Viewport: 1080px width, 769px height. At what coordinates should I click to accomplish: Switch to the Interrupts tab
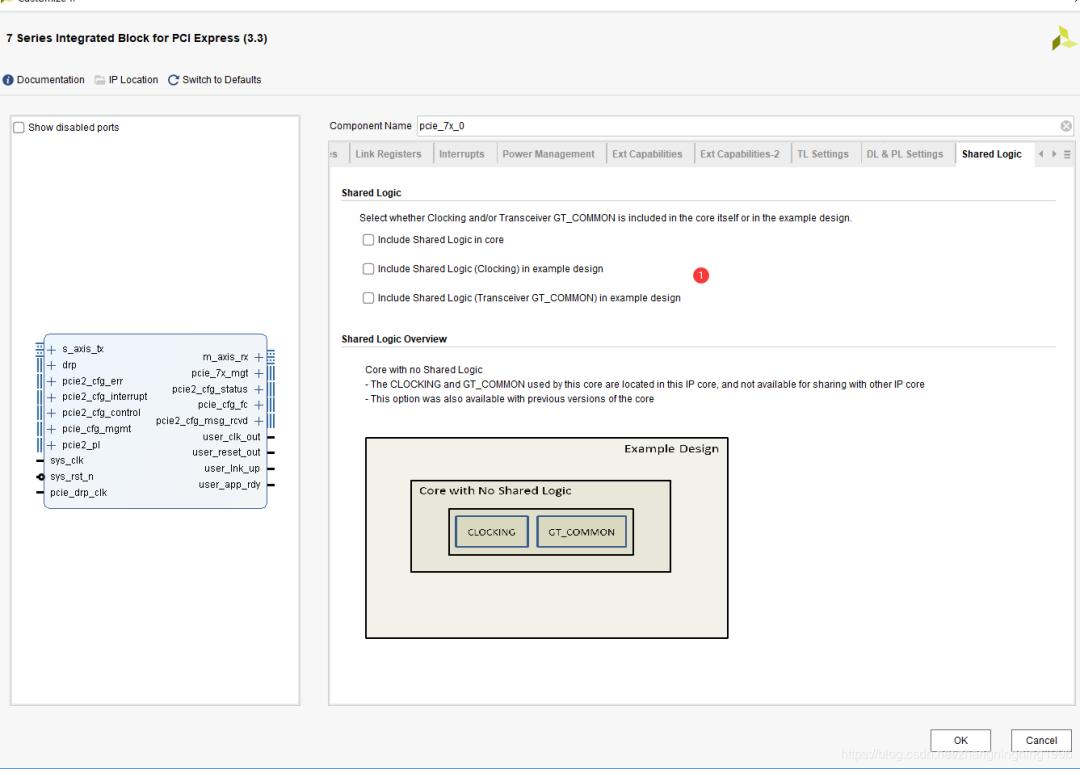coord(461,154)
